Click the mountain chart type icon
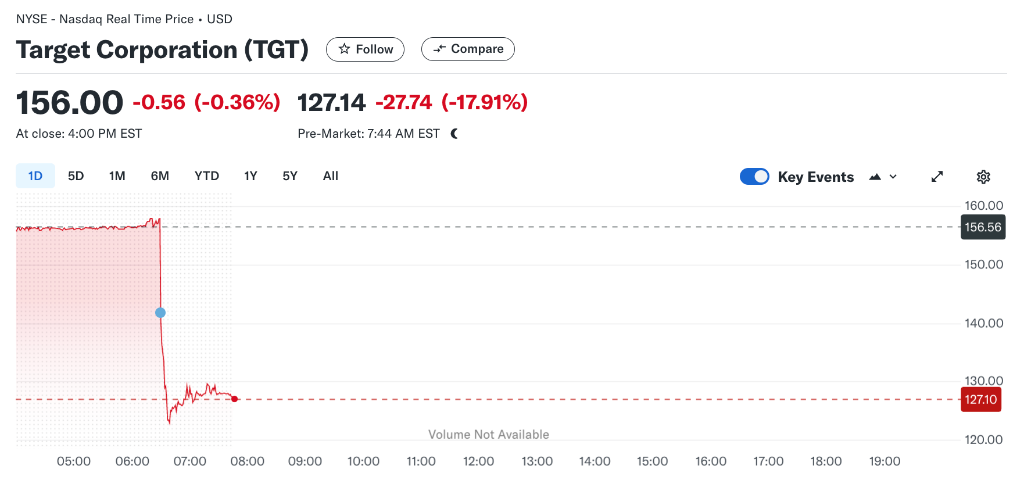The width and height of the screenshot is (1024, 482). coord(875,177)
